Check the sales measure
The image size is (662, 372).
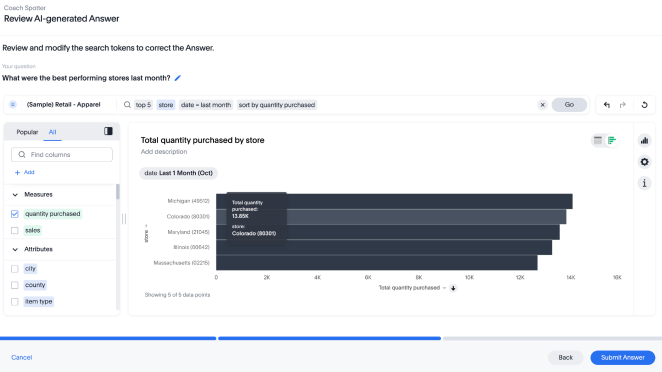pyautogui.click(x=15, y=231)
